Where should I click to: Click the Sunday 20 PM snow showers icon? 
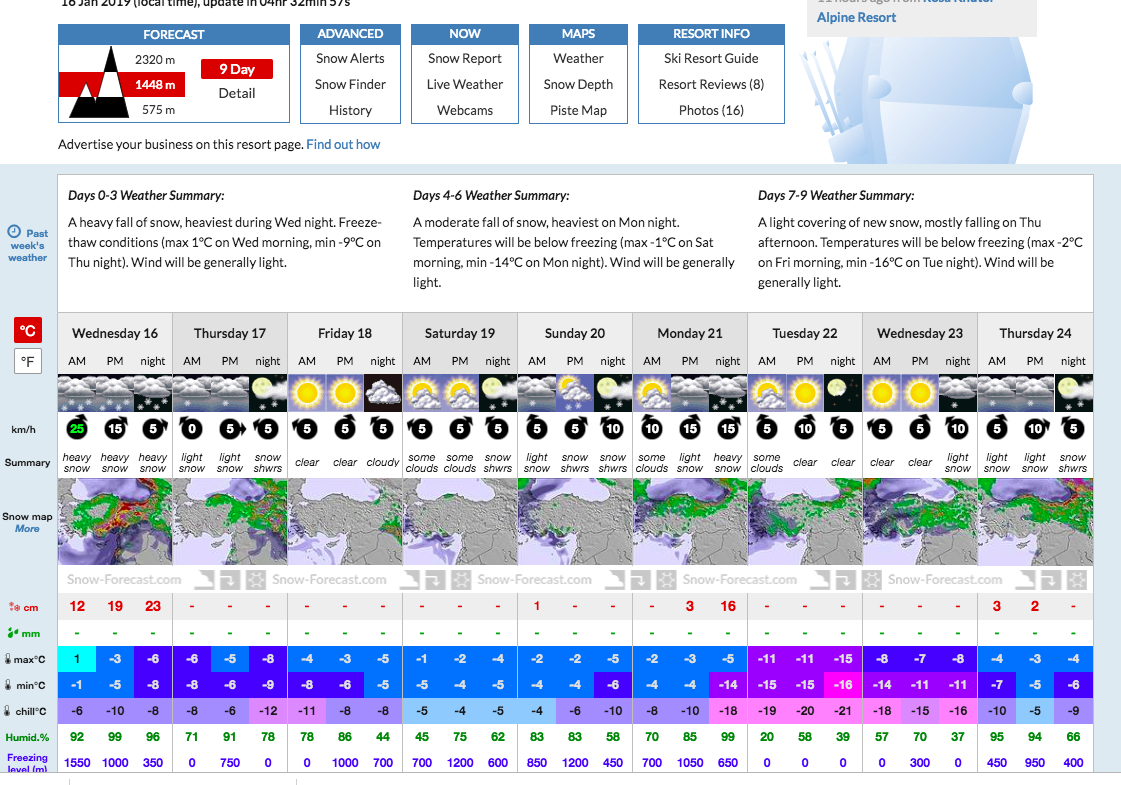575,392
